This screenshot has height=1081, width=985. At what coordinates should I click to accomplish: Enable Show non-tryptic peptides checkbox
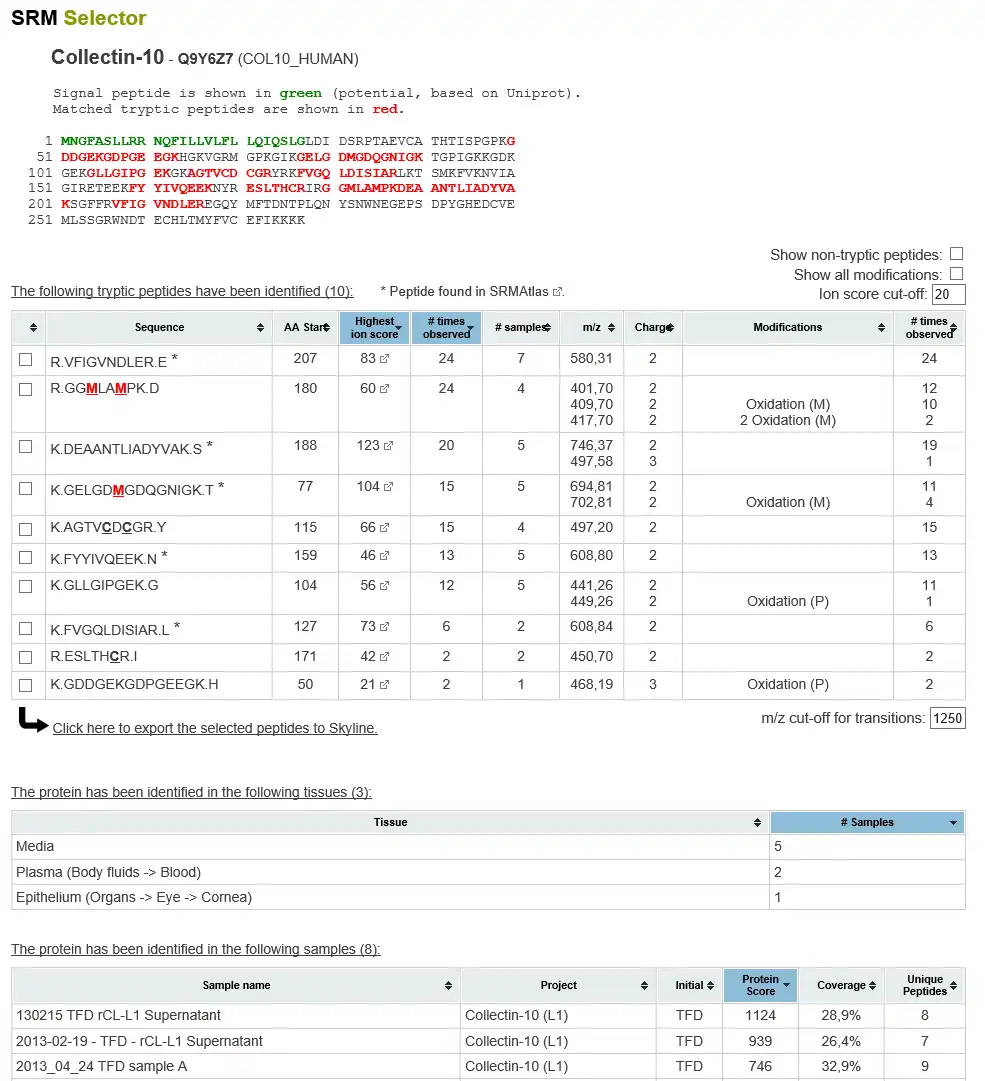pos(957,254)
